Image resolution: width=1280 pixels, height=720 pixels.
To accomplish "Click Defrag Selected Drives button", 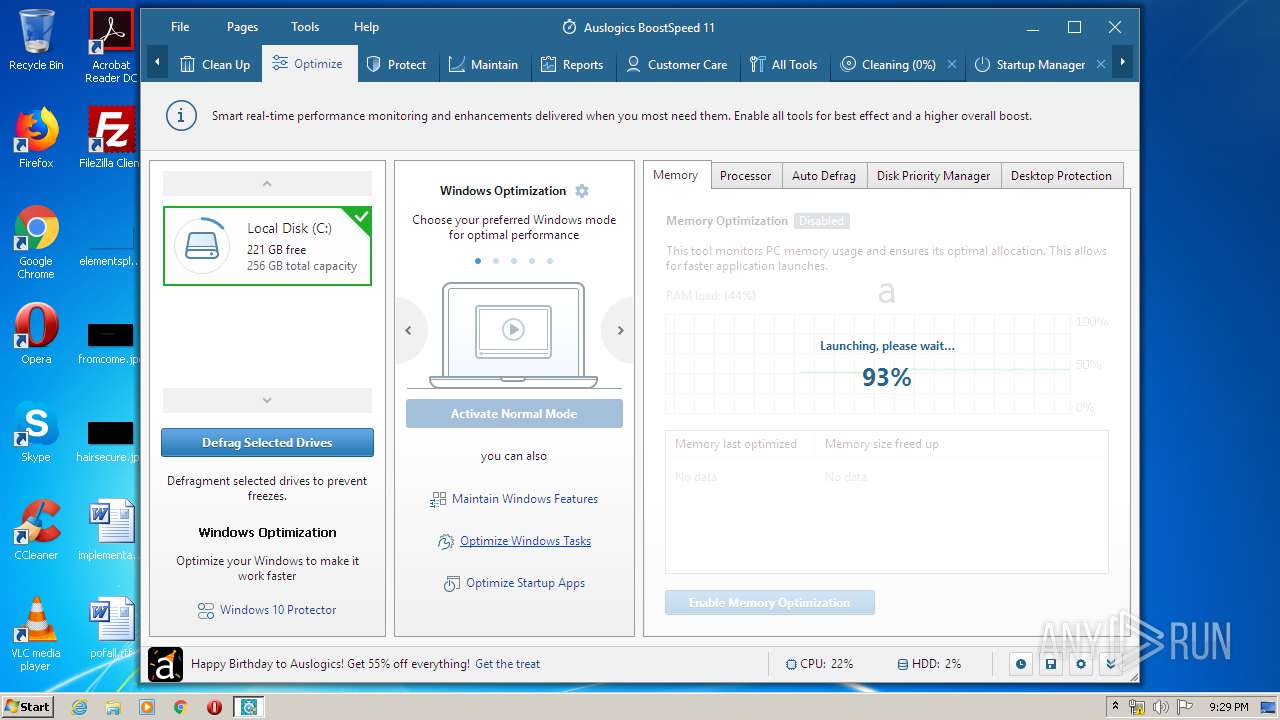I will (x=267, y=443).
